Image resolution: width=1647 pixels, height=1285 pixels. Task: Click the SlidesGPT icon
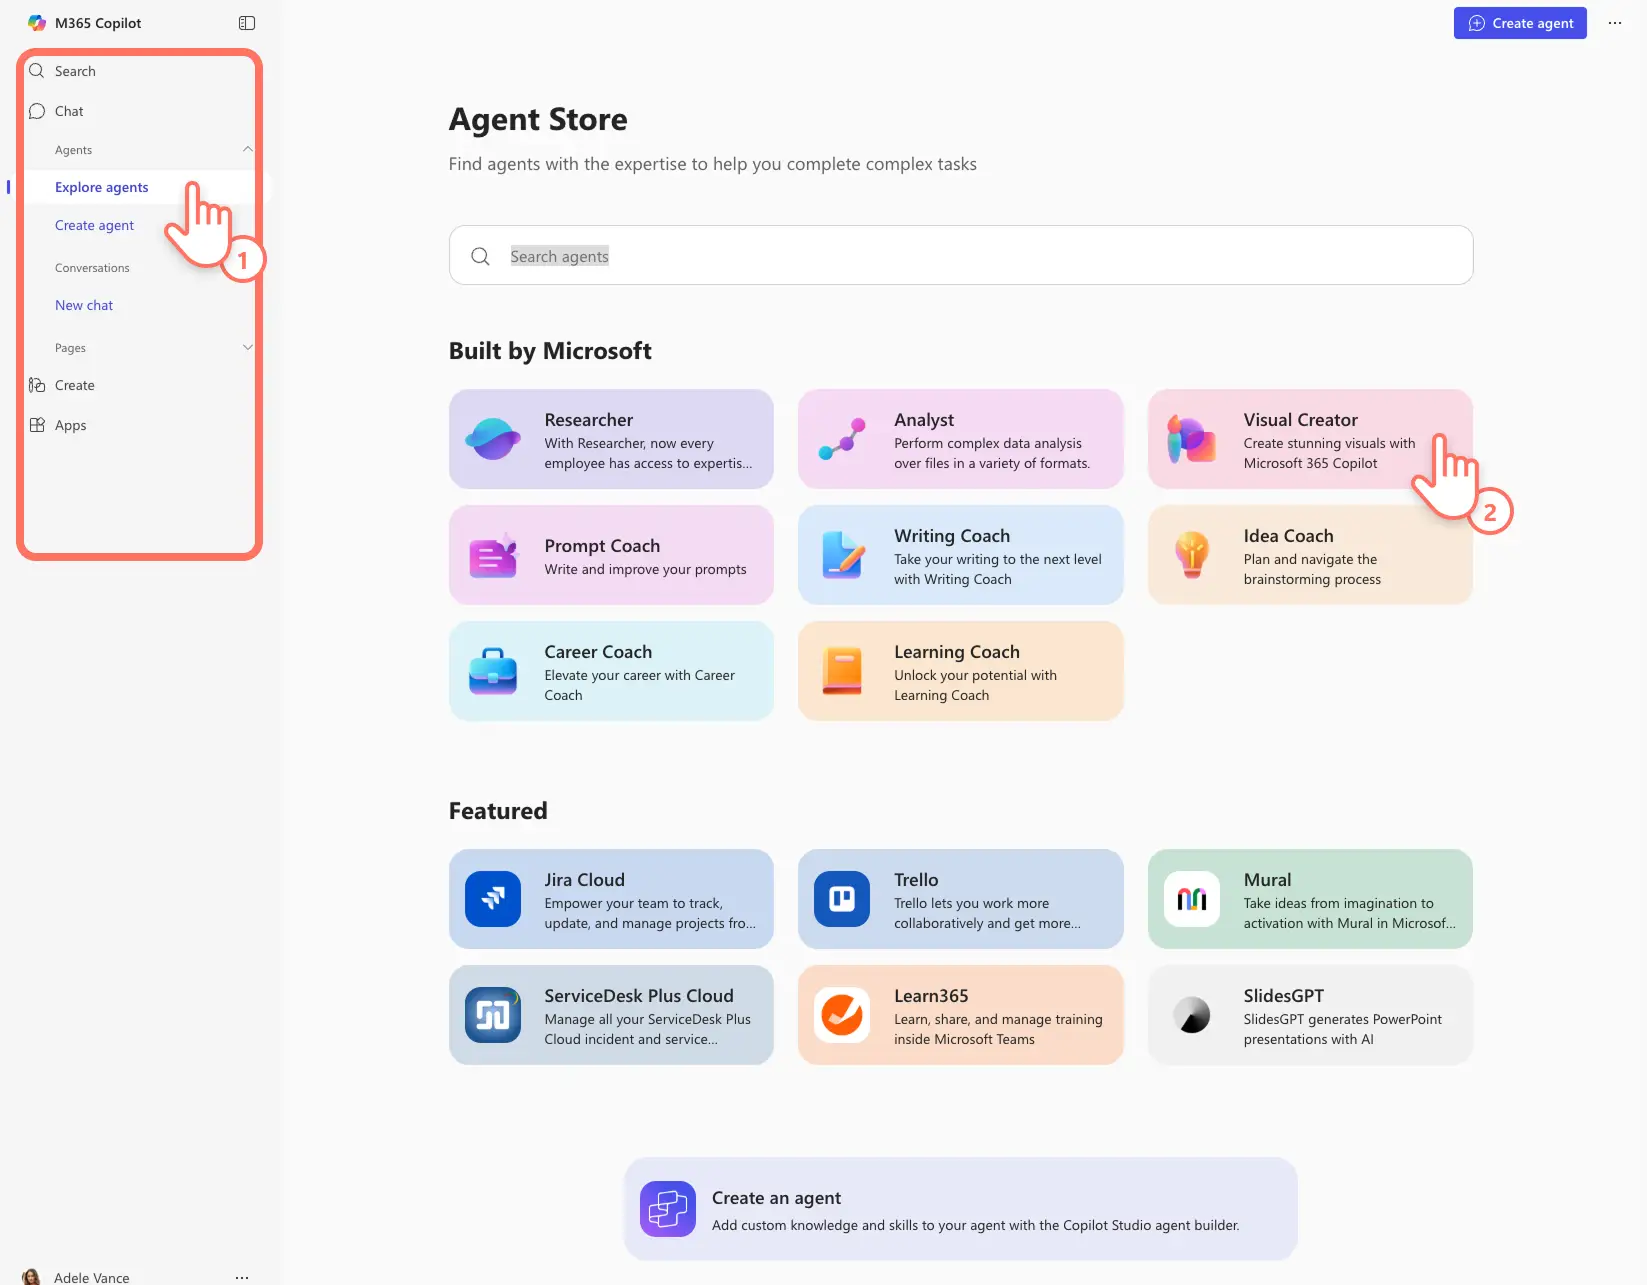[x=1192, y=1015]
